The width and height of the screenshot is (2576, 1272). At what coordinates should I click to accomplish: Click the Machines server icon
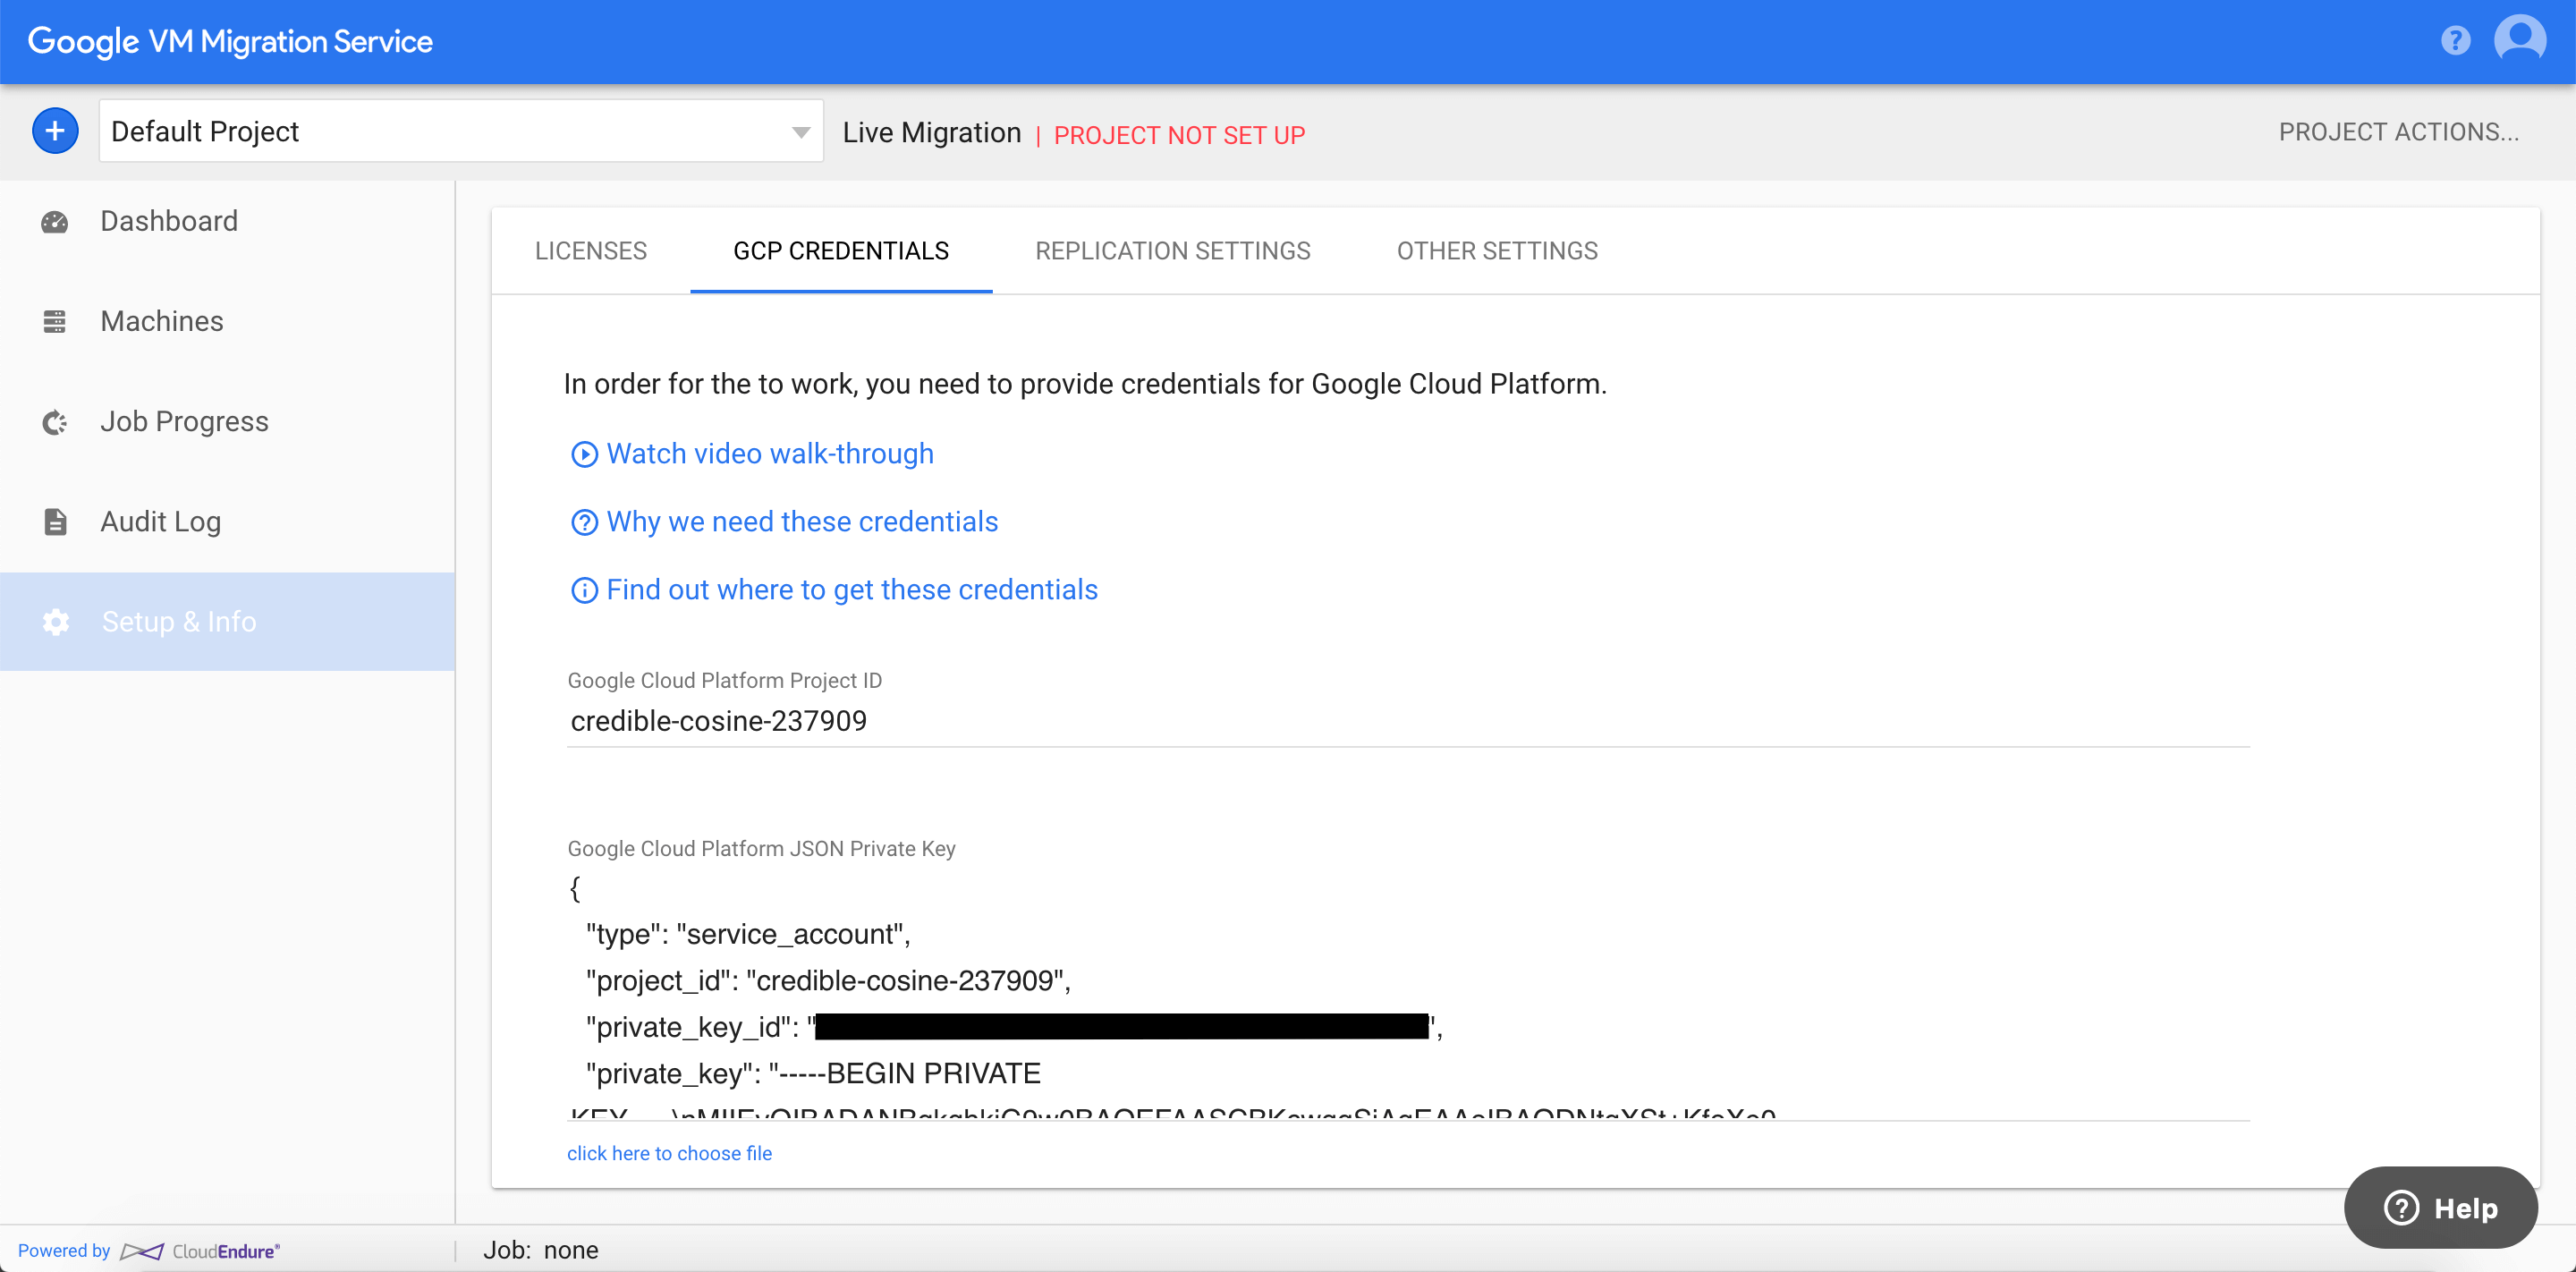55,322
